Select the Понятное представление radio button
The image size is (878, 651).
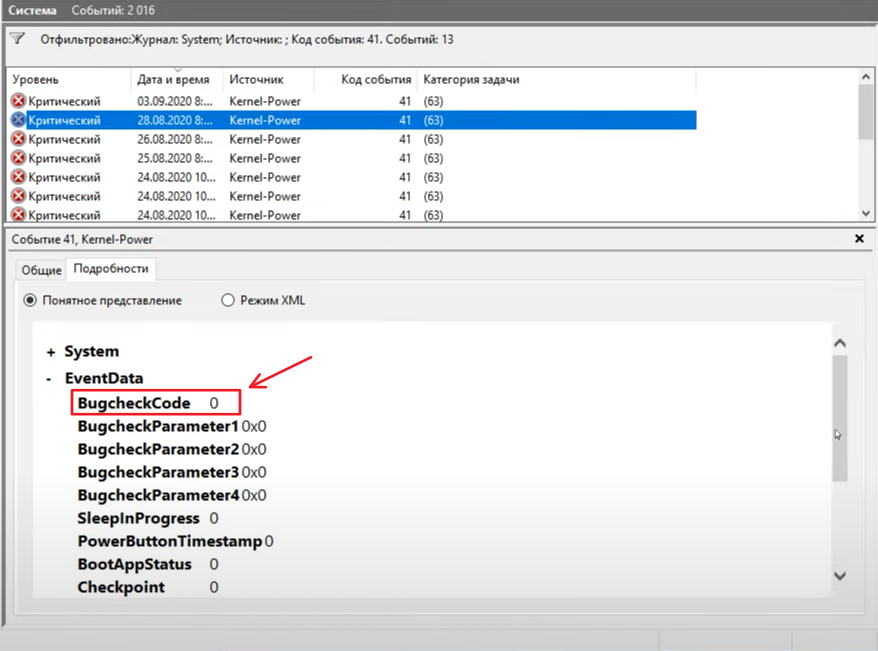click(x=30, y=300)
